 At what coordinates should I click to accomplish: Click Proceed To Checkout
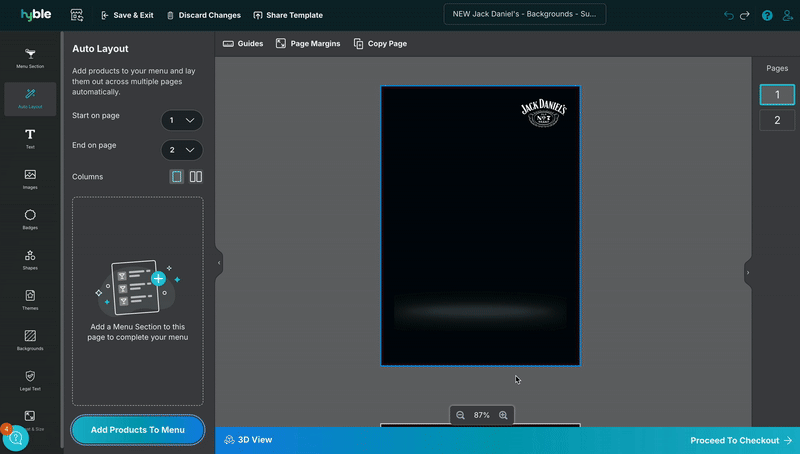point(741,440)
